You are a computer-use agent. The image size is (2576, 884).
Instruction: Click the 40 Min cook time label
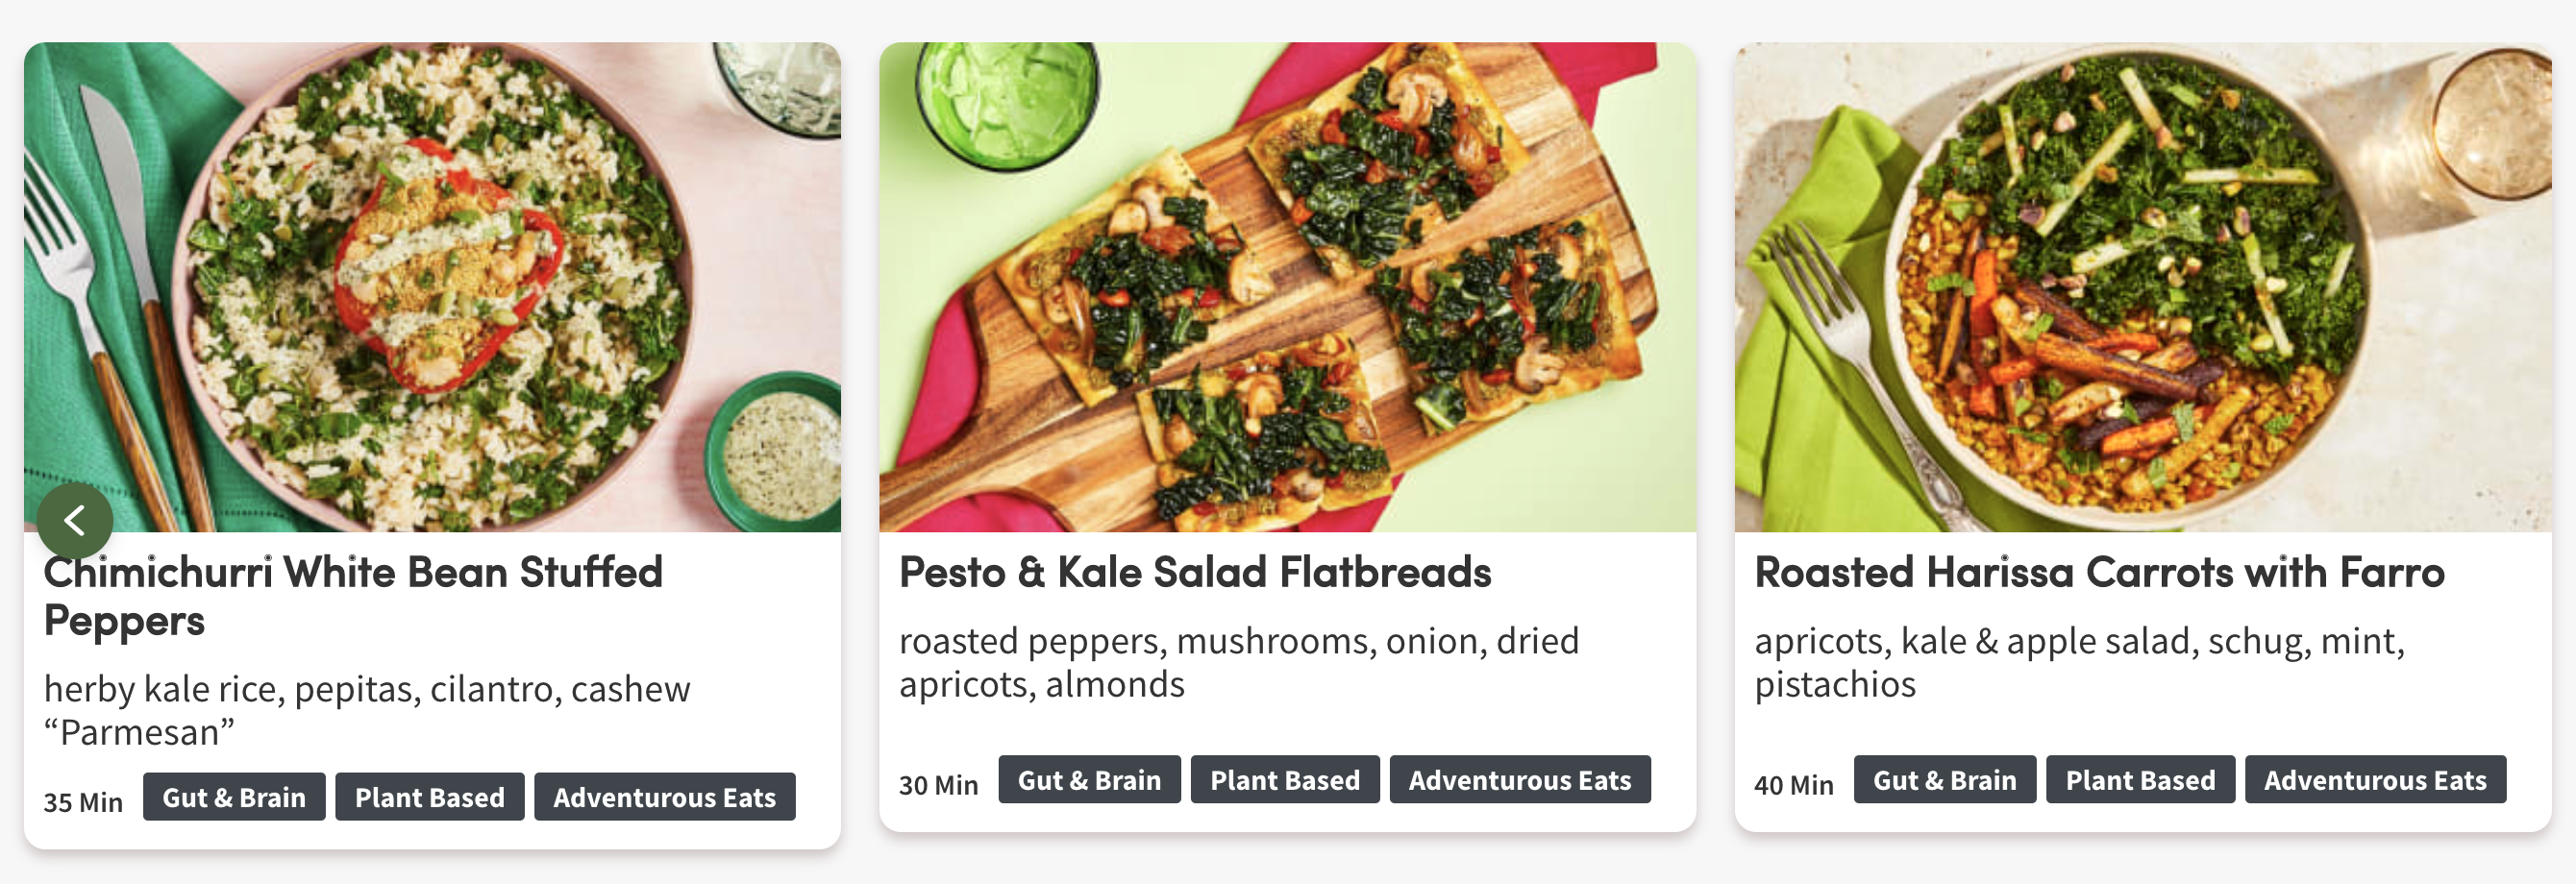[1794, 785]
